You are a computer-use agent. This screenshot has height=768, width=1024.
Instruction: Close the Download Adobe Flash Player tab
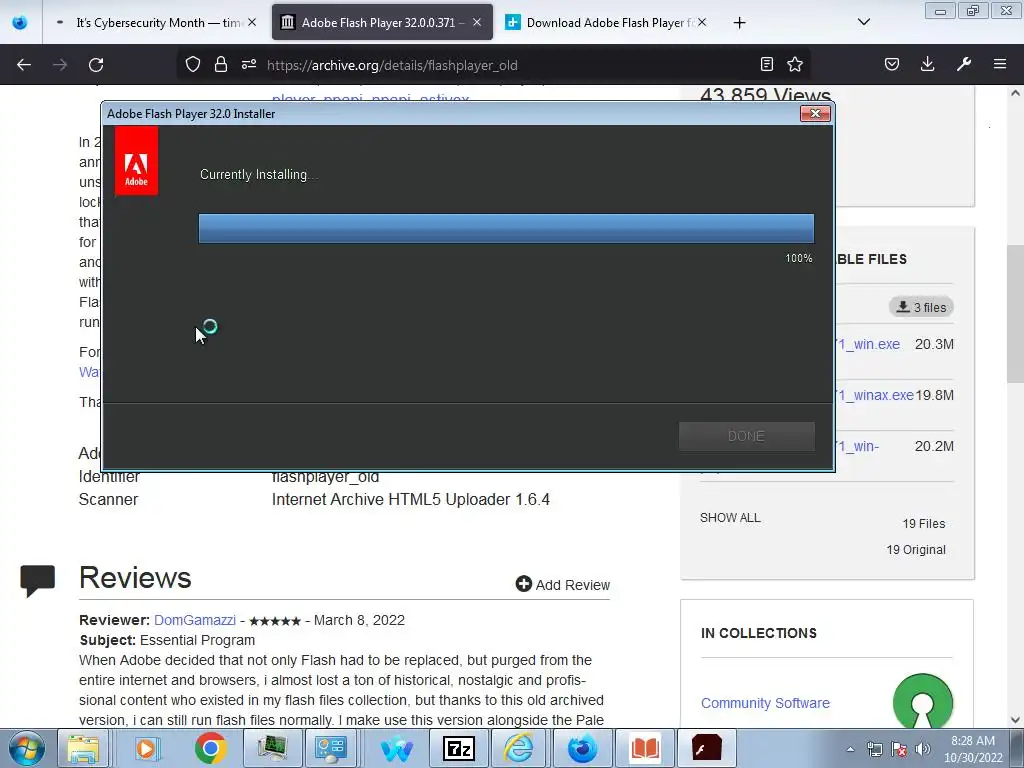tap(702, 22)
